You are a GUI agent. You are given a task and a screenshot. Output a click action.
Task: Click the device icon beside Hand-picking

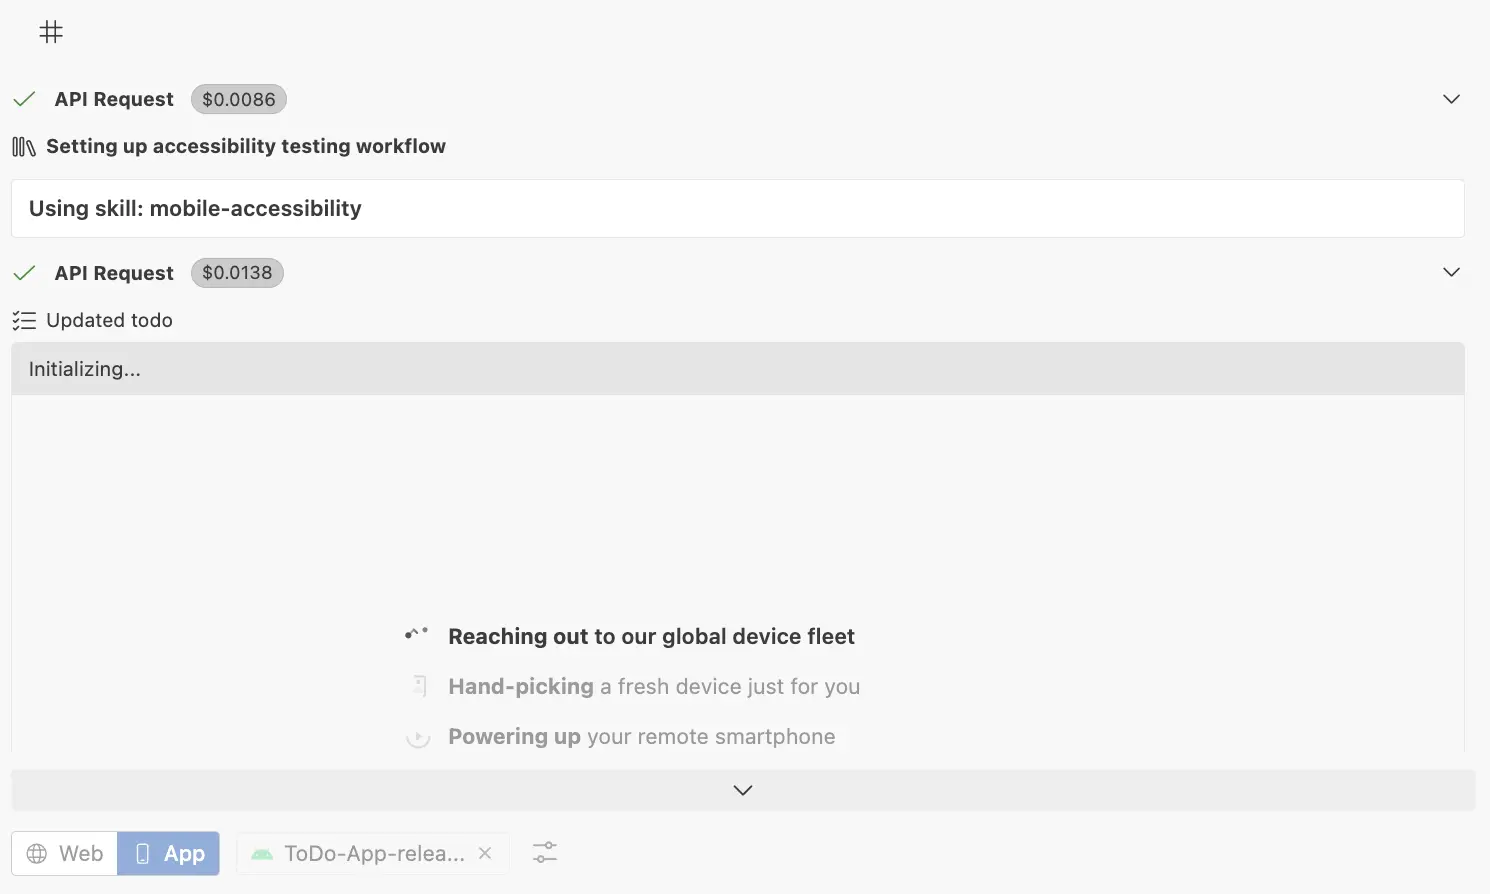click(420, 686)
